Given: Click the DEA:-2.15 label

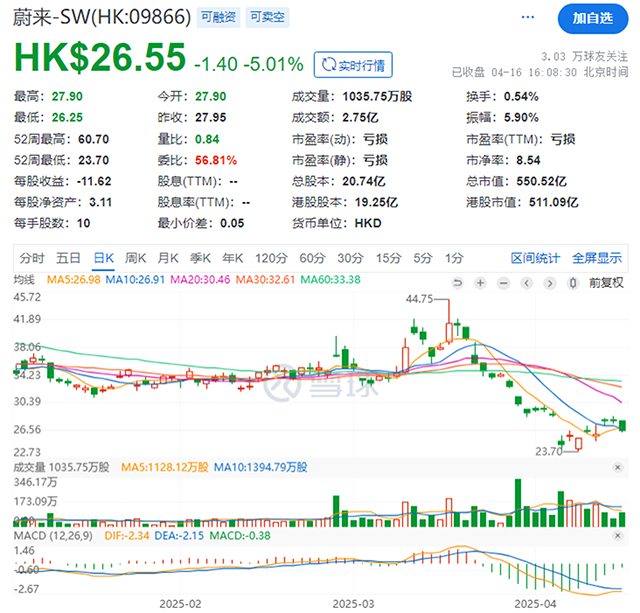Looking at the screenshot, I should point(179,536).
